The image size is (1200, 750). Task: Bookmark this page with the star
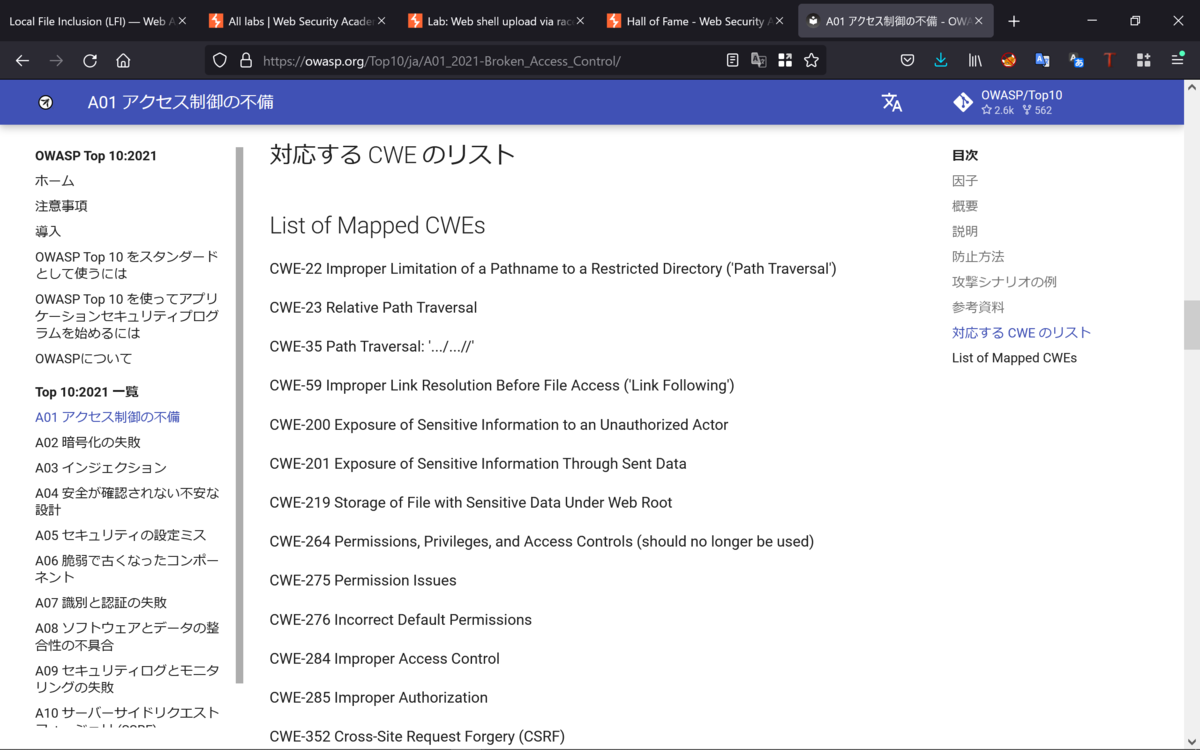point(811,60)
